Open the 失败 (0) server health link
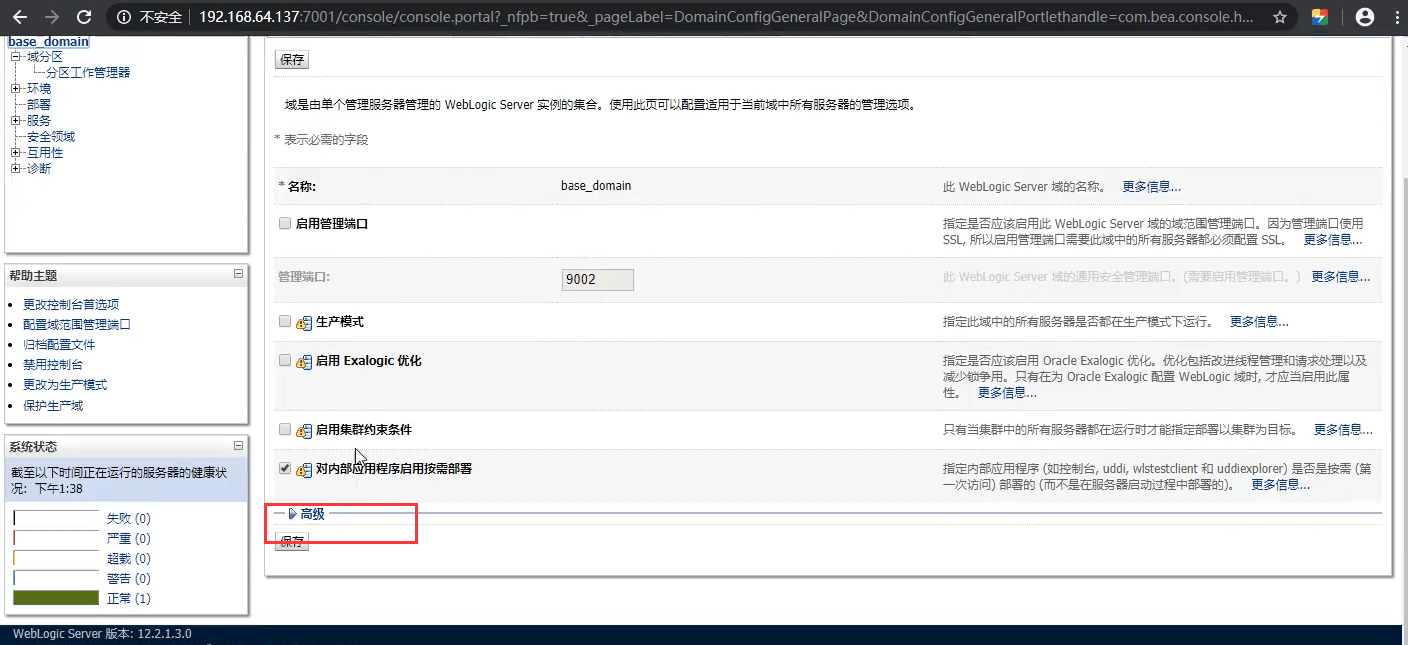The width and height of the screenshot is (1408, 645). [x=129, y=518]
